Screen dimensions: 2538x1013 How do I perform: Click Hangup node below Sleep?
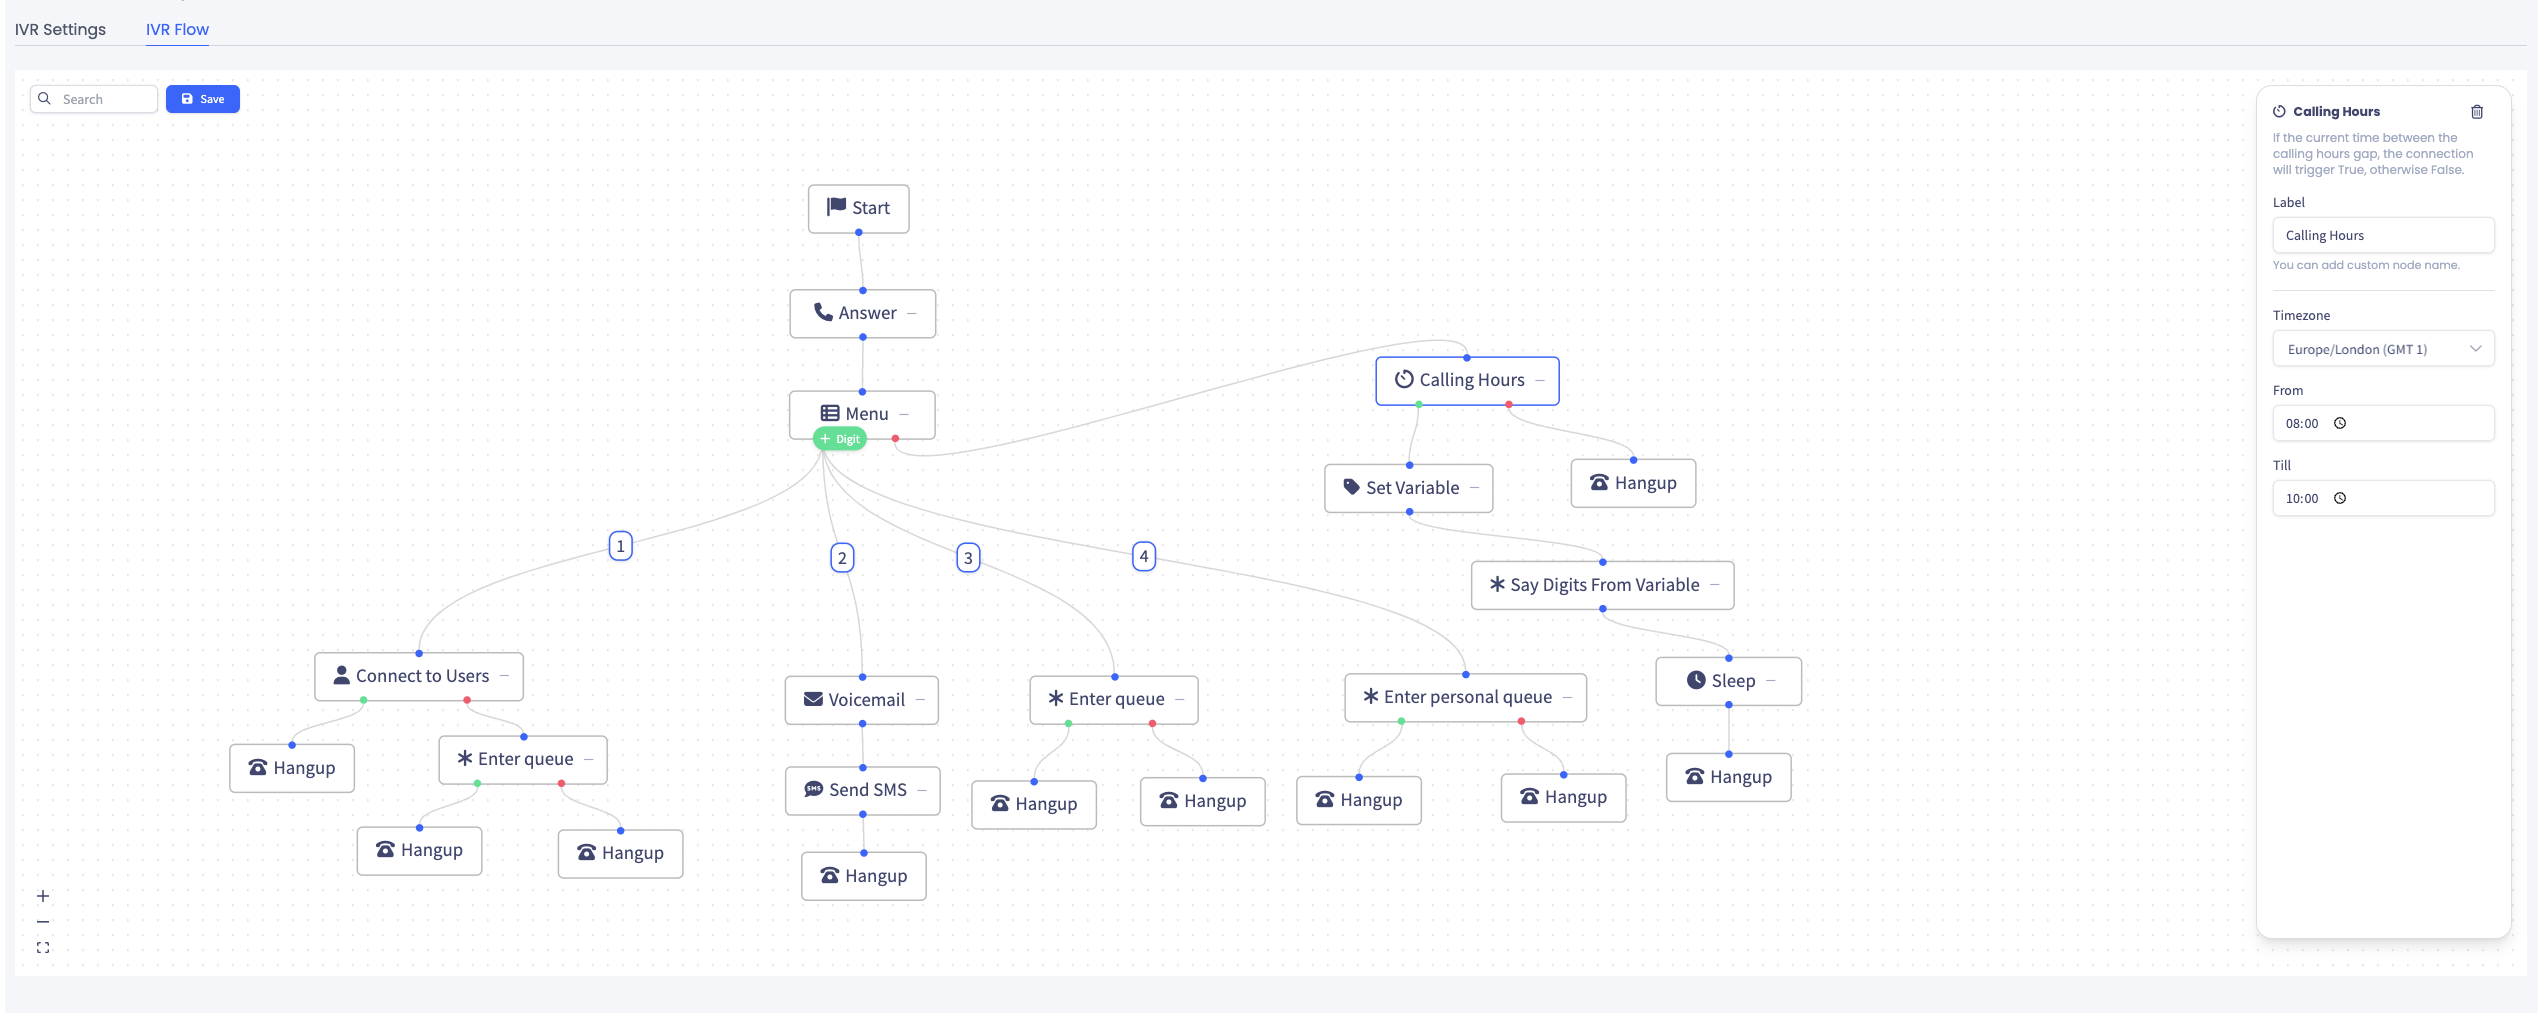coord(1728,777)
